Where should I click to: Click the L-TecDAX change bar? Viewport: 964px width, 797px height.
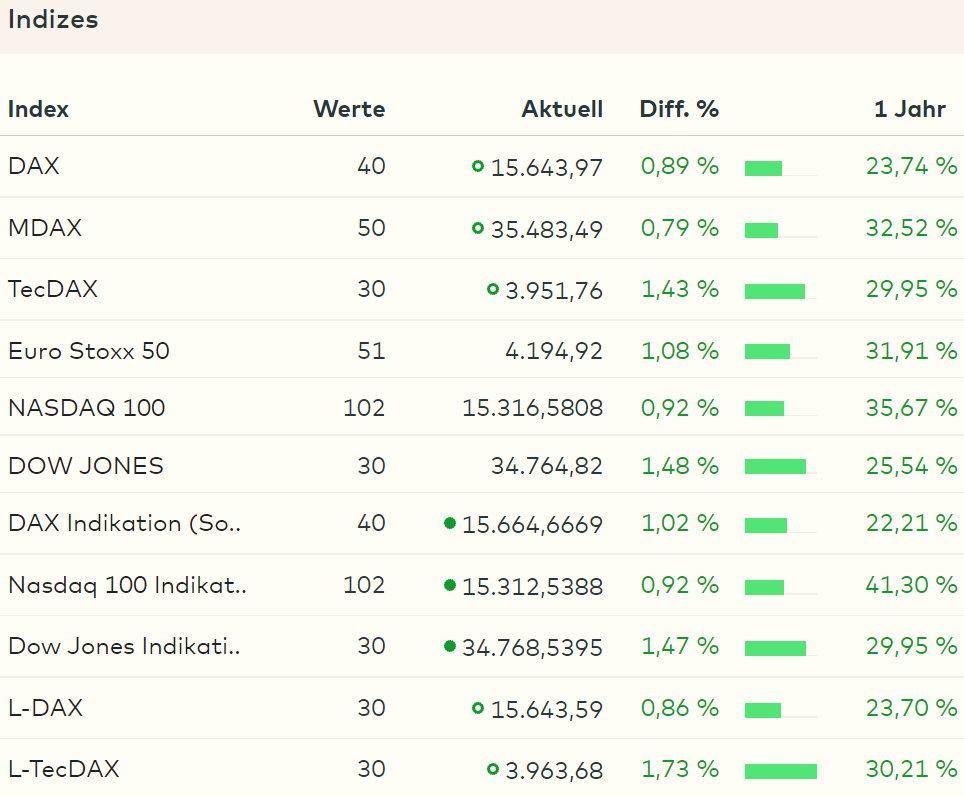point(781,771)
